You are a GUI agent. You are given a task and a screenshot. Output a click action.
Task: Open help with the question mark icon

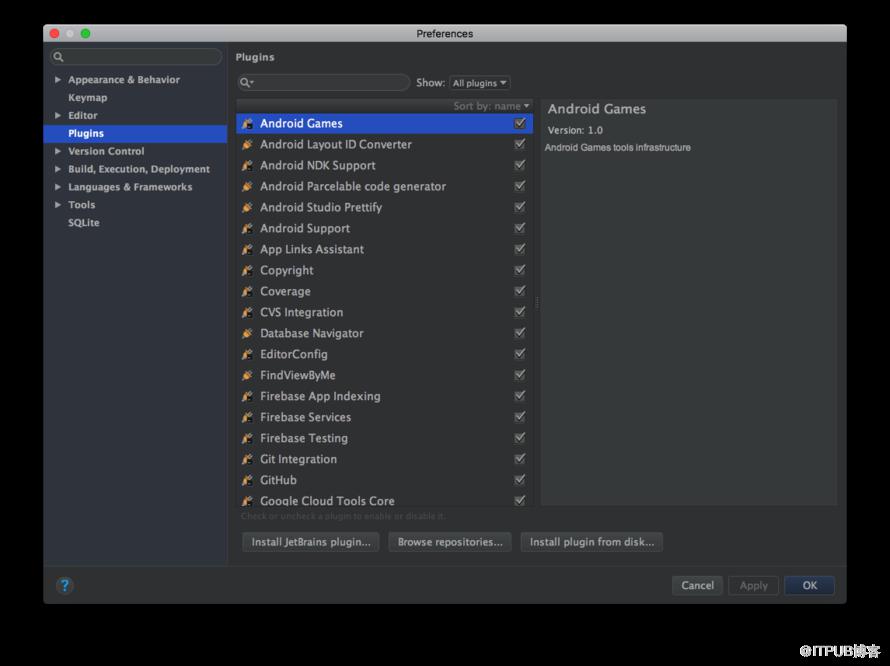click(65, 585)
